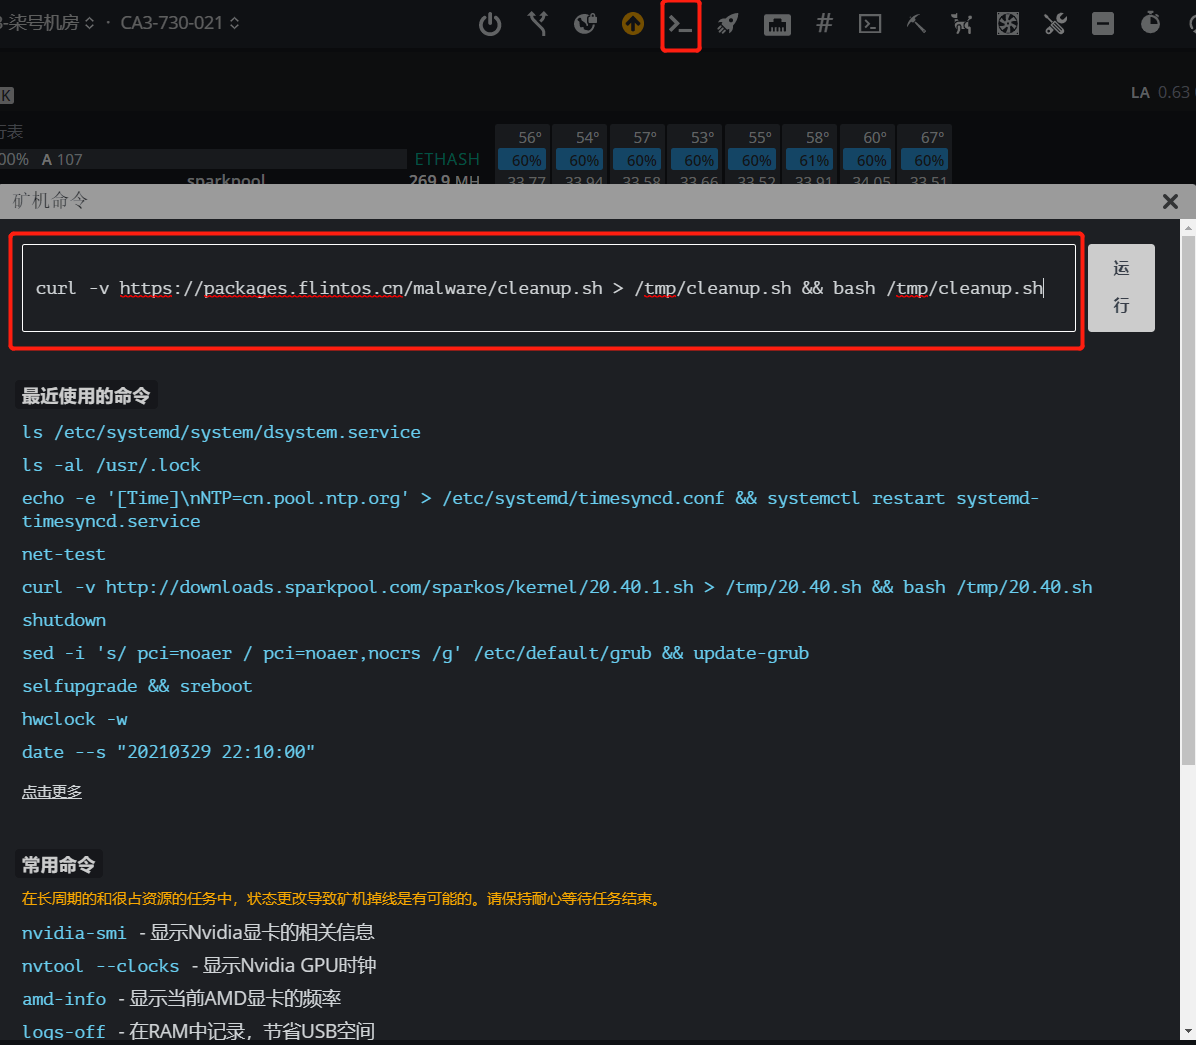Screen dimensions: 1196x1045
Task: Click the orange upgrade icon
Action: pyautogui.click(x=633, y=24)
